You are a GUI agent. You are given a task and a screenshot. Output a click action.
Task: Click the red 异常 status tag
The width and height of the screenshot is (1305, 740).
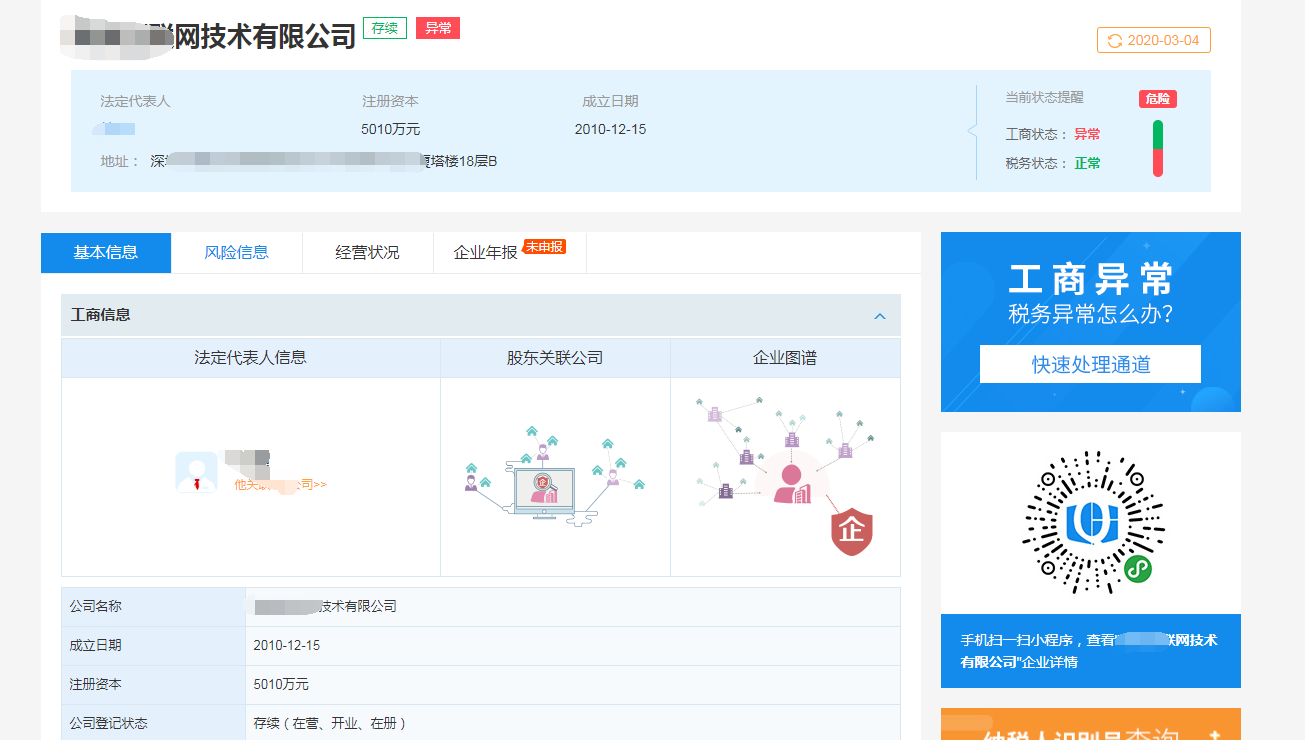(x=437, y=28)
